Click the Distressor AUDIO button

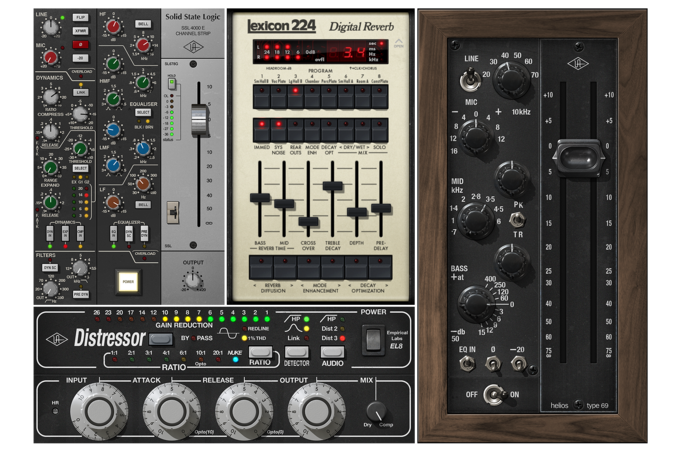332,351
